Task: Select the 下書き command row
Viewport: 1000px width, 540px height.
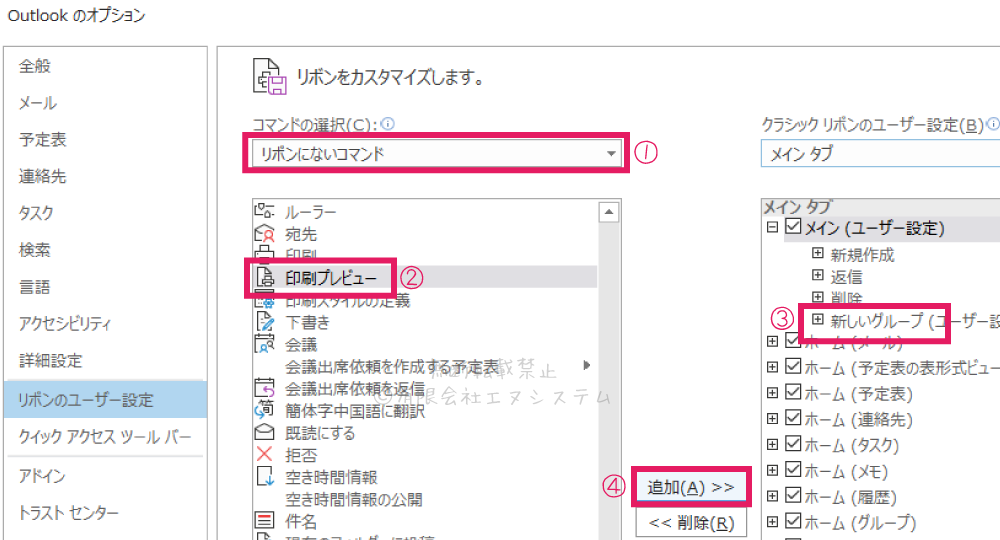Action: coord(425,322)
